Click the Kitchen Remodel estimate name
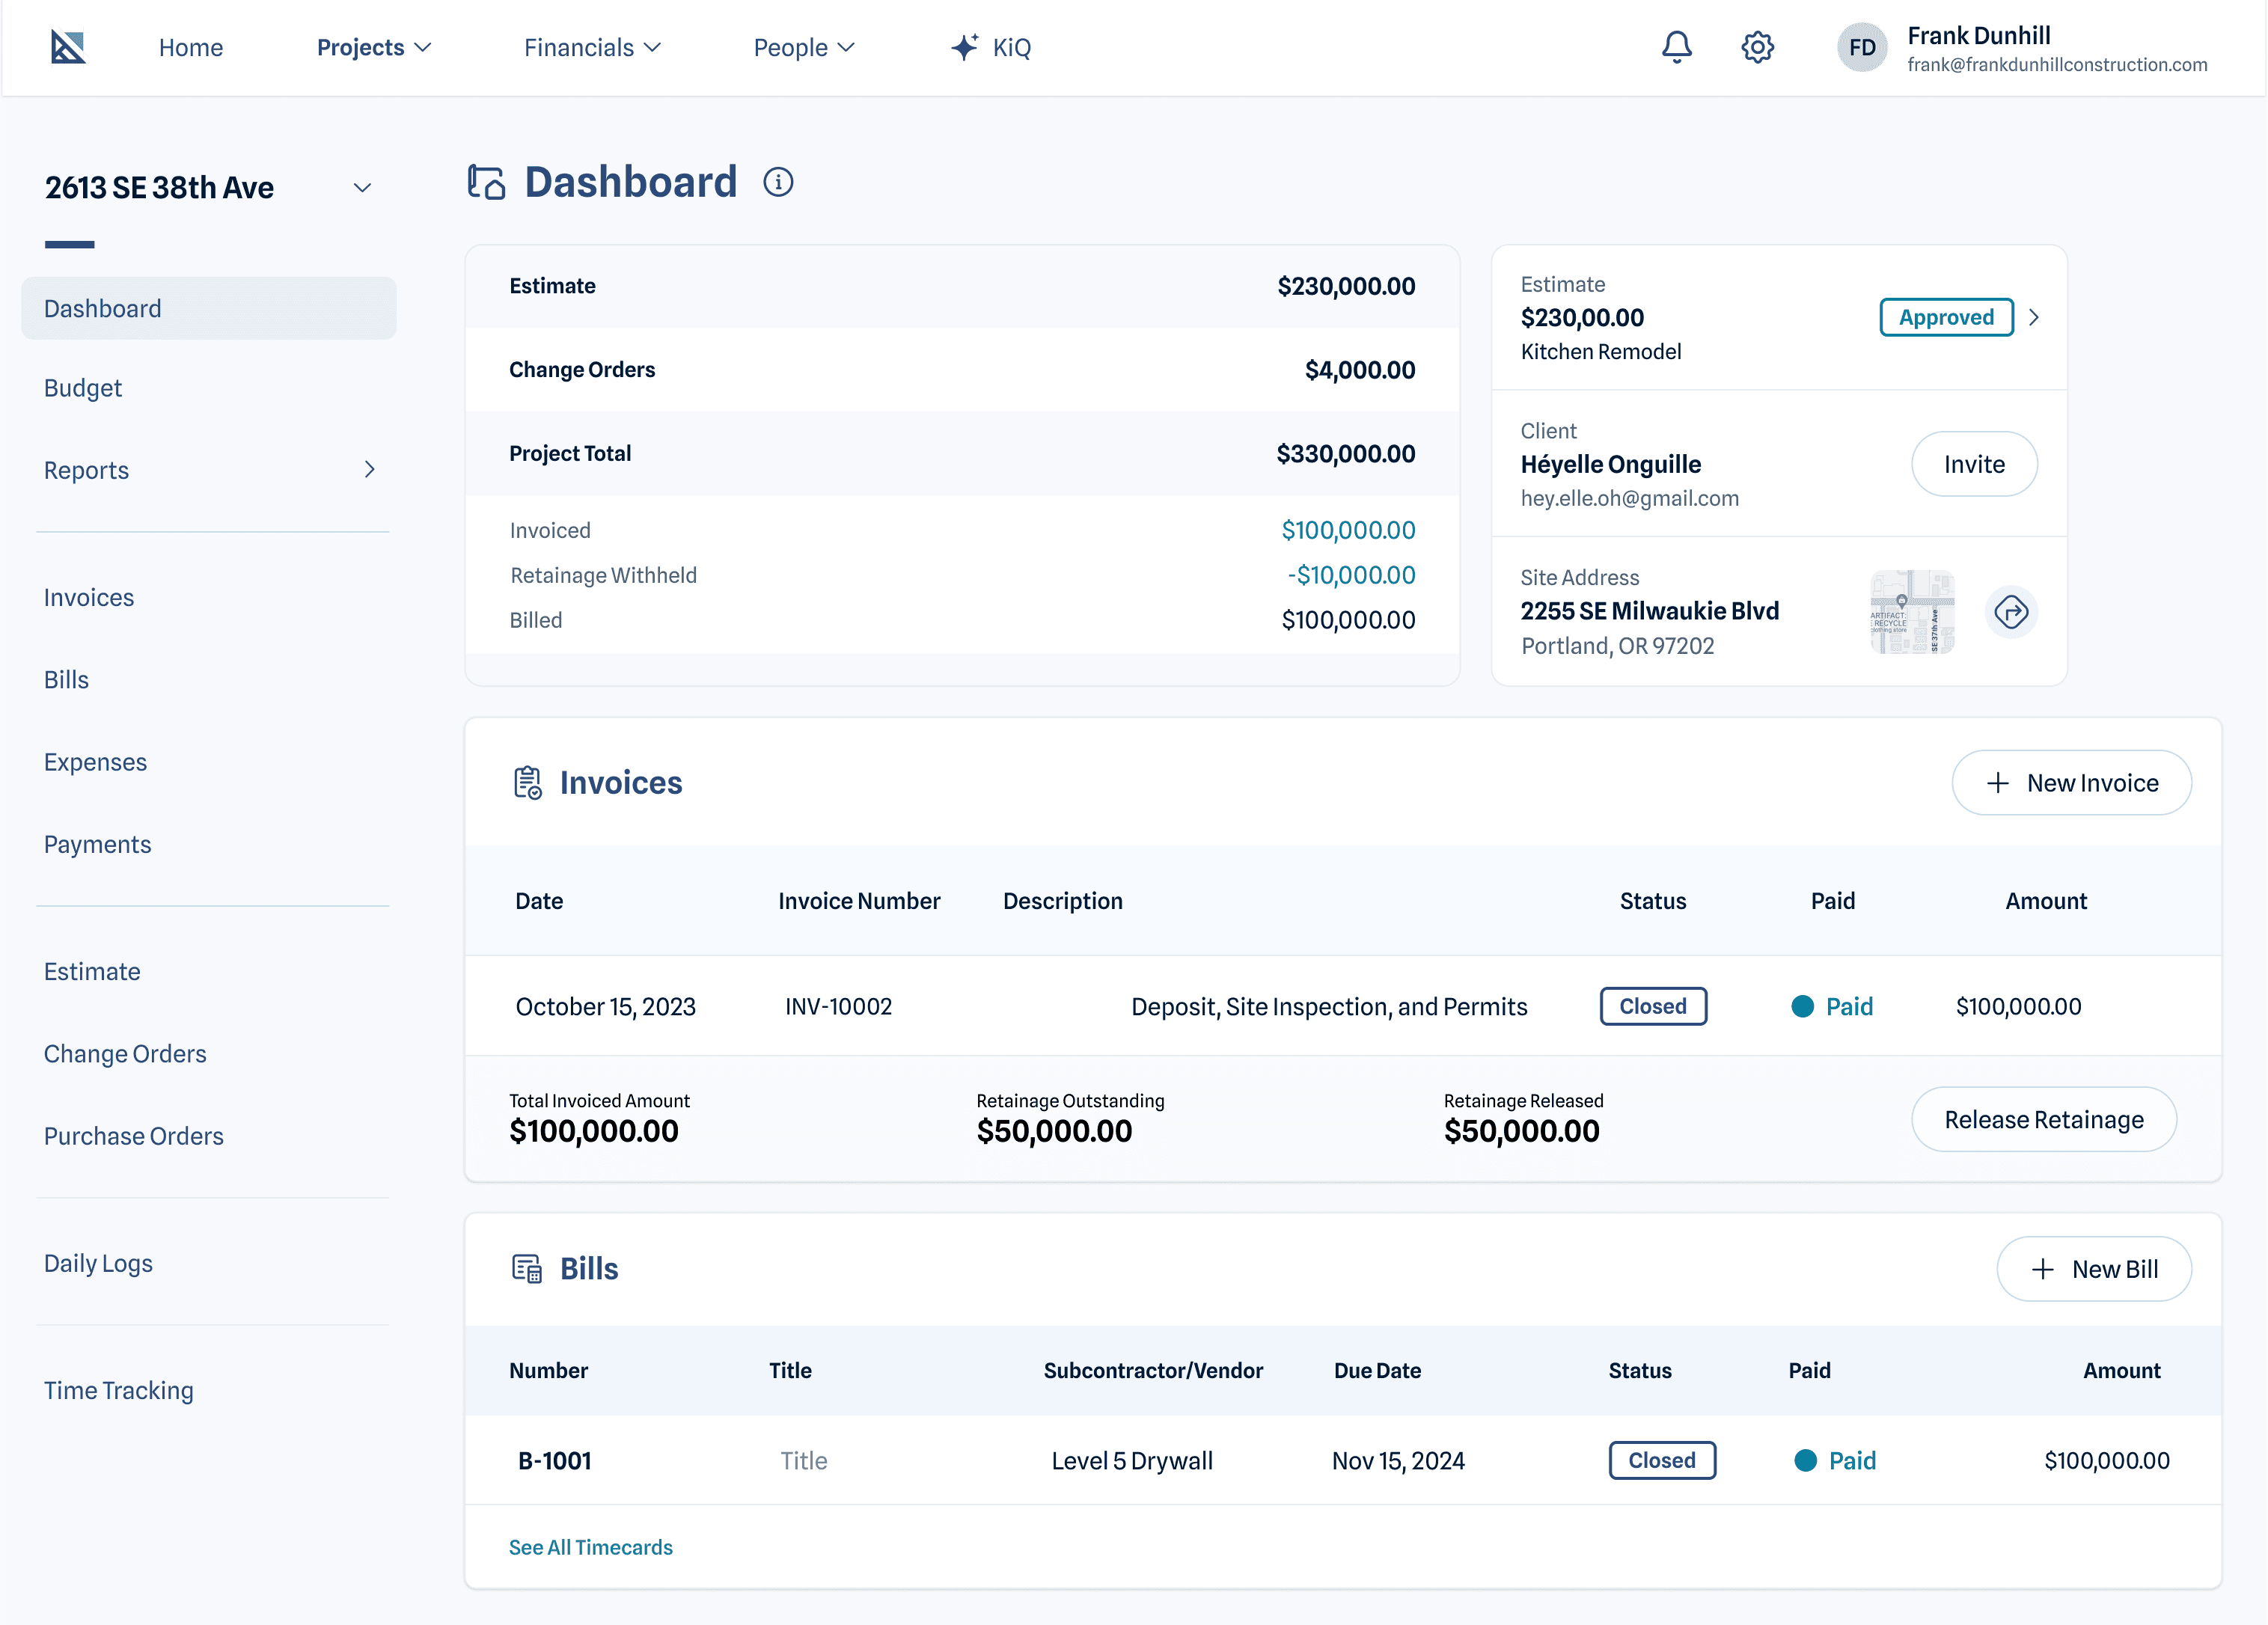2268x1625 pixels. pyautogui.click(x=1600, y=352)
